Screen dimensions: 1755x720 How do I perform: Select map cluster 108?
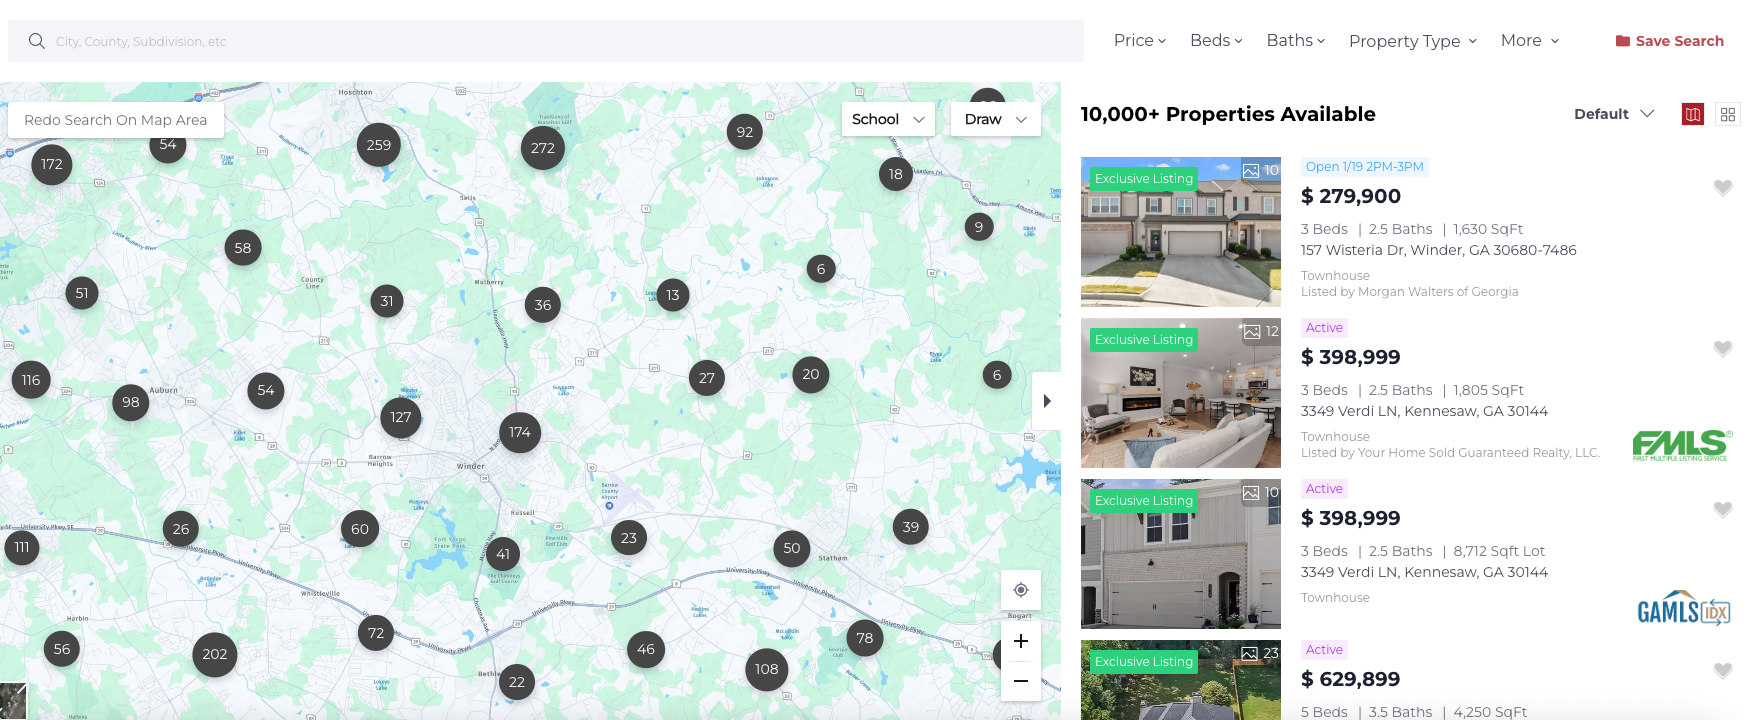(x=767, y=669)
